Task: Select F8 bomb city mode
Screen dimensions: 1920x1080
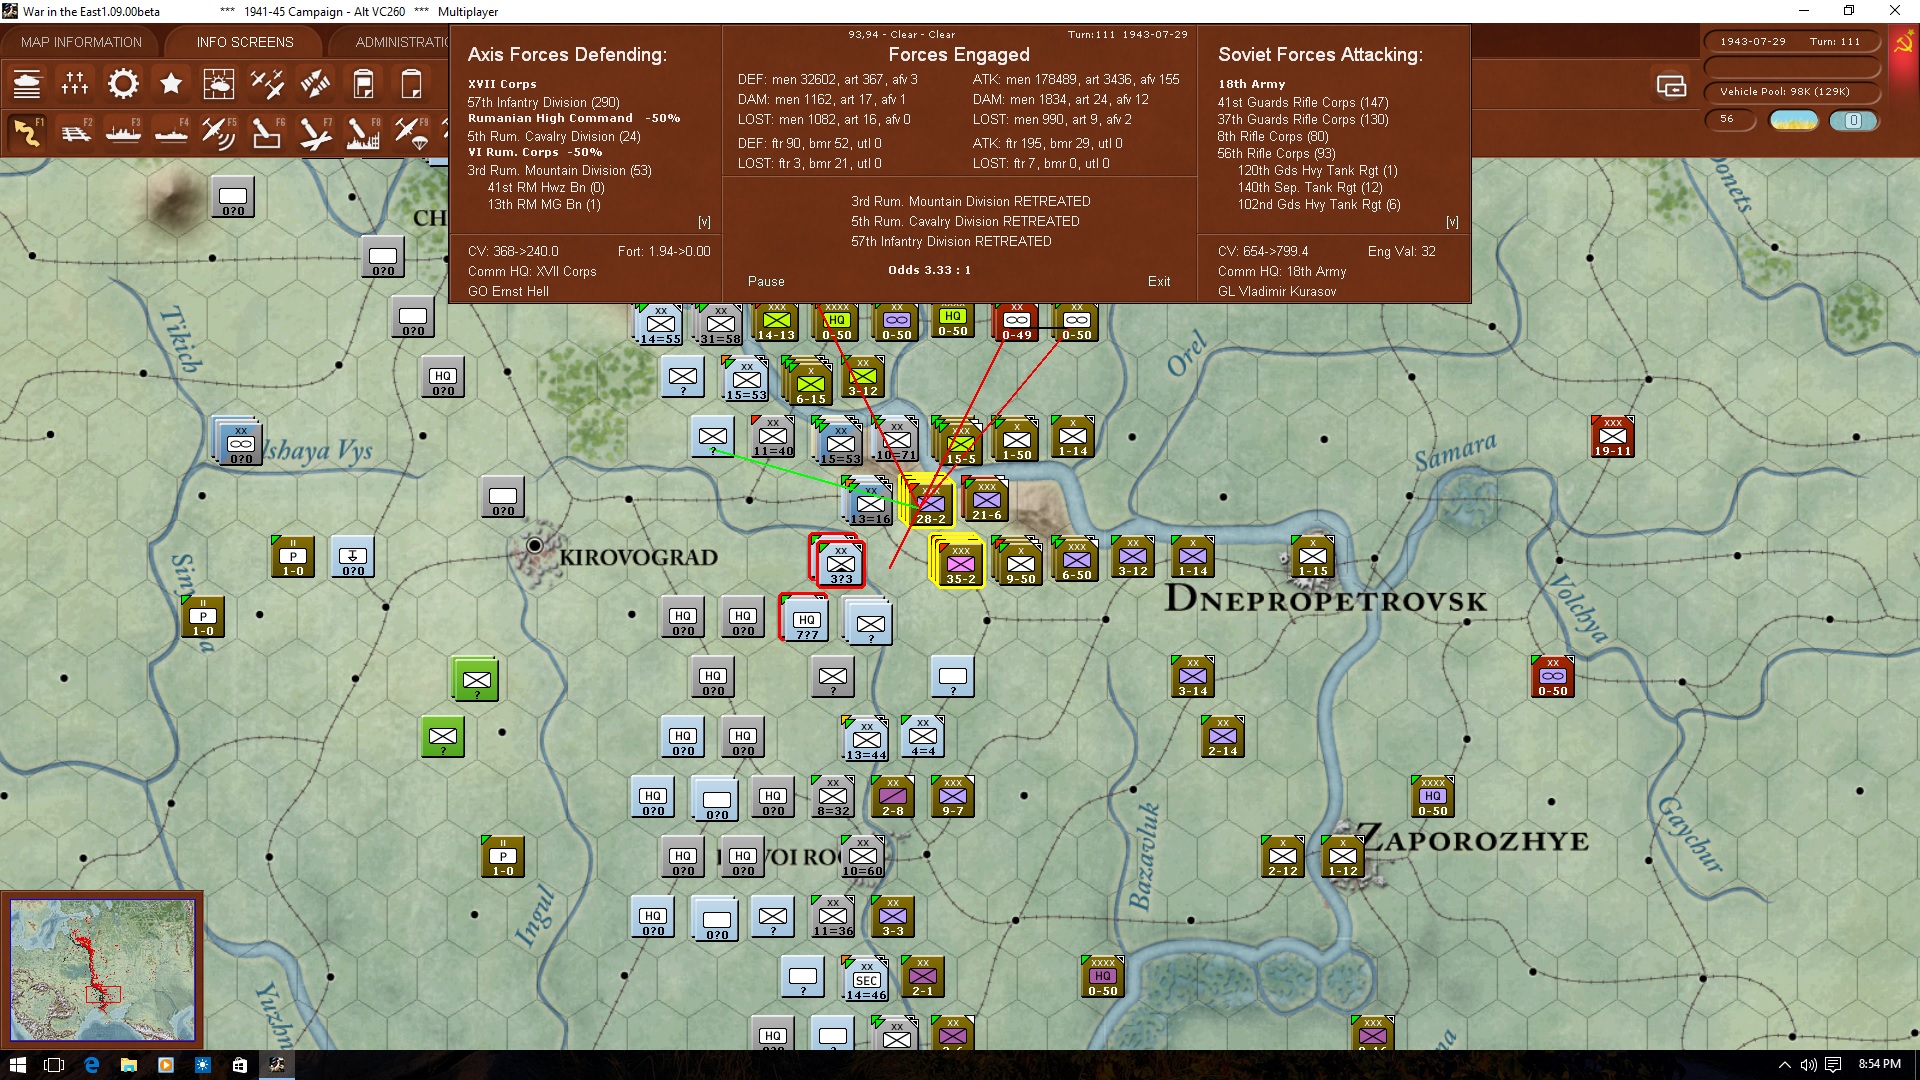Action: click(x=363, y=132)
